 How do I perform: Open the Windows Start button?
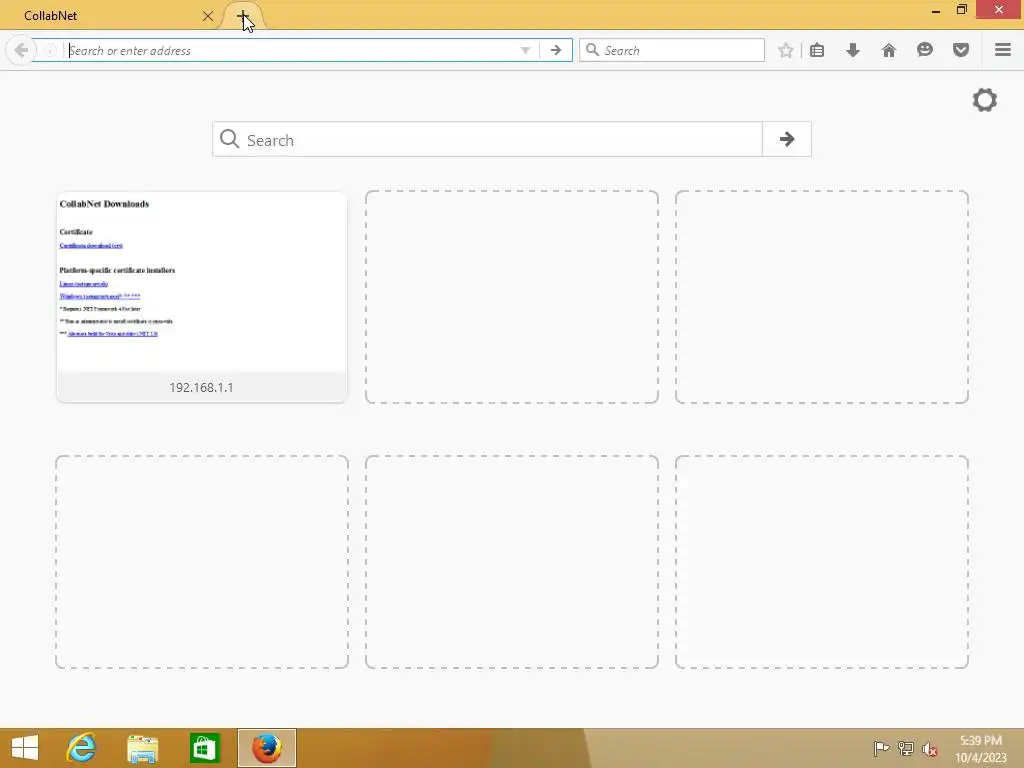click(x=25, y=748)
